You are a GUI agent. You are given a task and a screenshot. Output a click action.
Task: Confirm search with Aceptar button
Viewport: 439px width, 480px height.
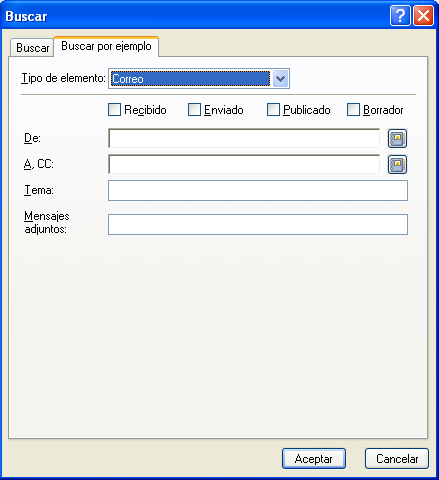(314, 459)
